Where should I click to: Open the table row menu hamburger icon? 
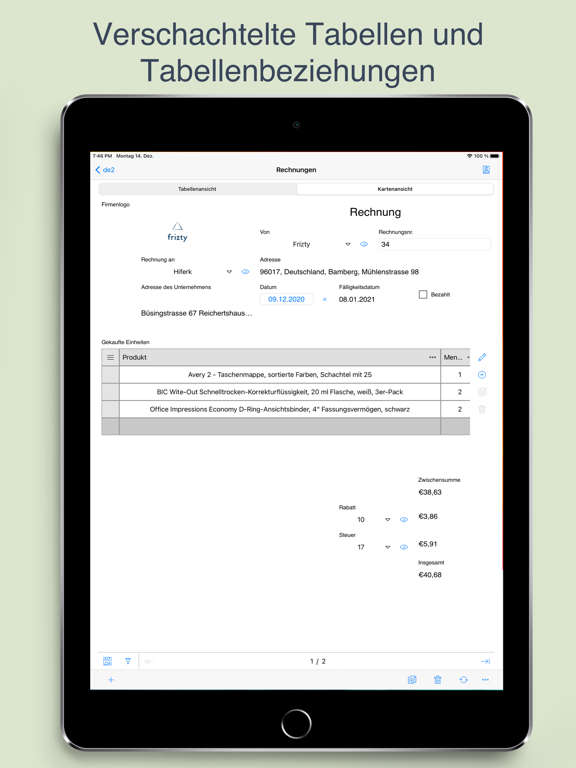[110, 358]
